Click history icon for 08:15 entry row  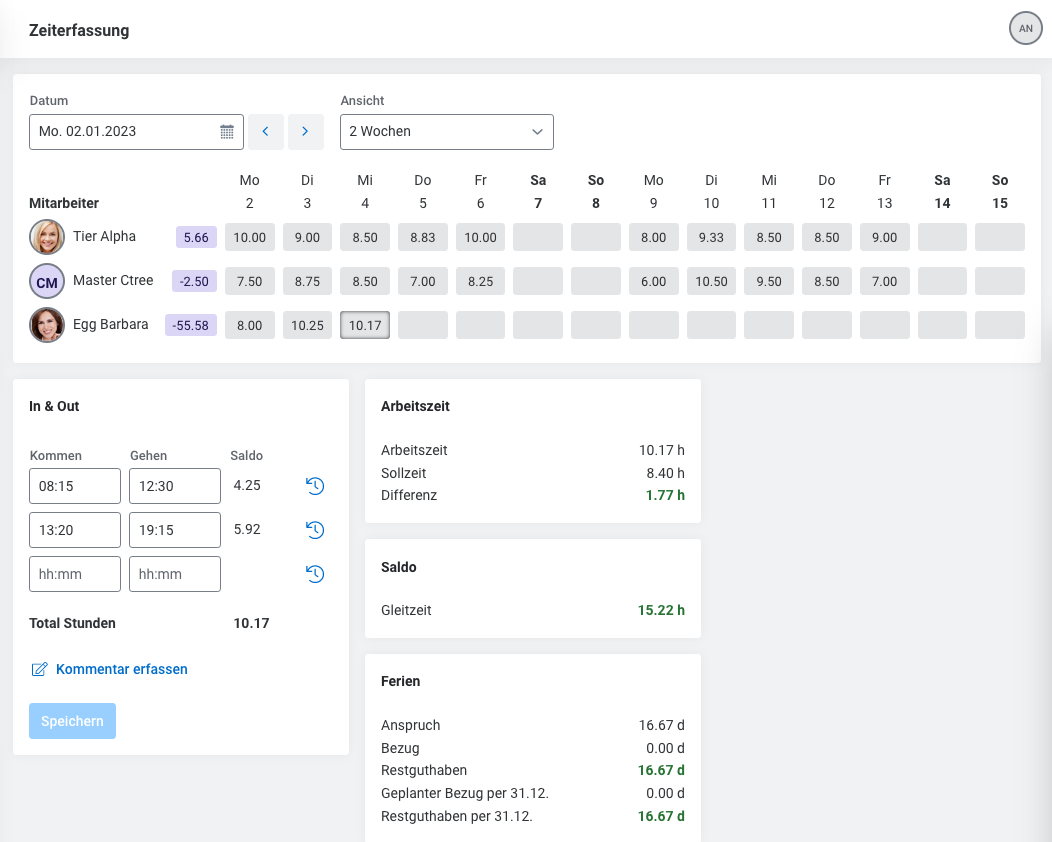coord(315,486)
